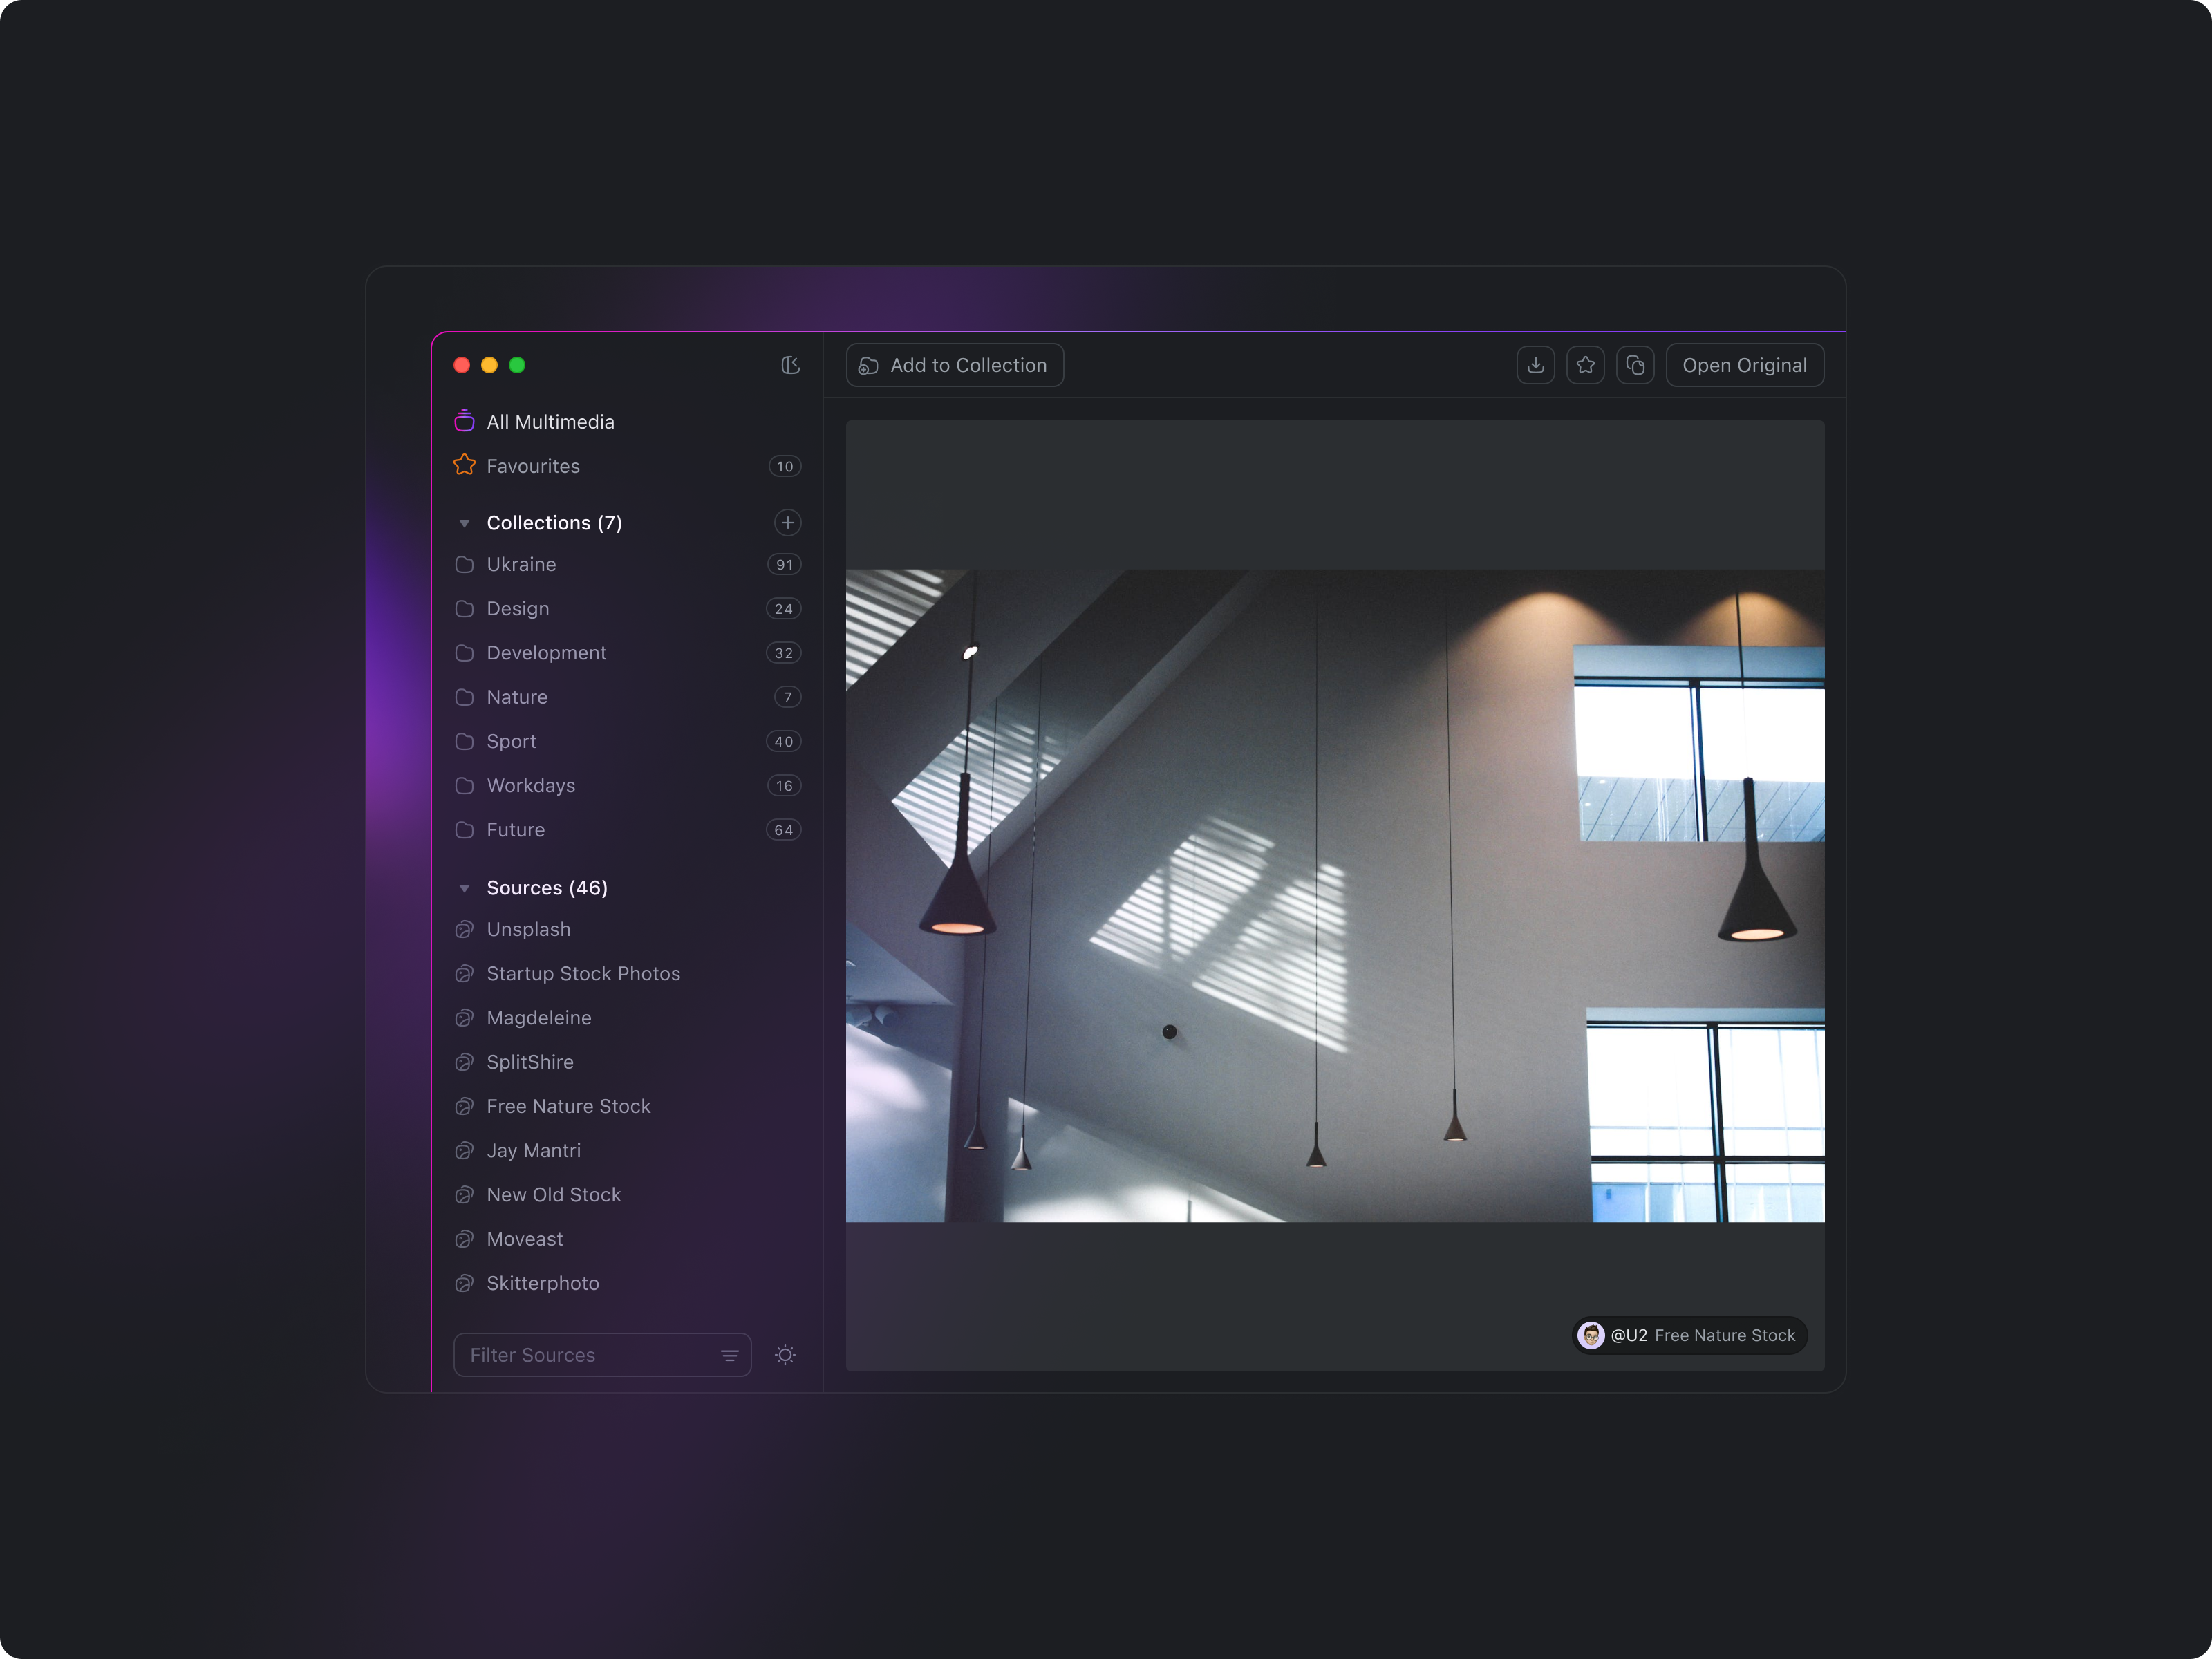Copy the image with the copy icon

(x=1636, y=365)
